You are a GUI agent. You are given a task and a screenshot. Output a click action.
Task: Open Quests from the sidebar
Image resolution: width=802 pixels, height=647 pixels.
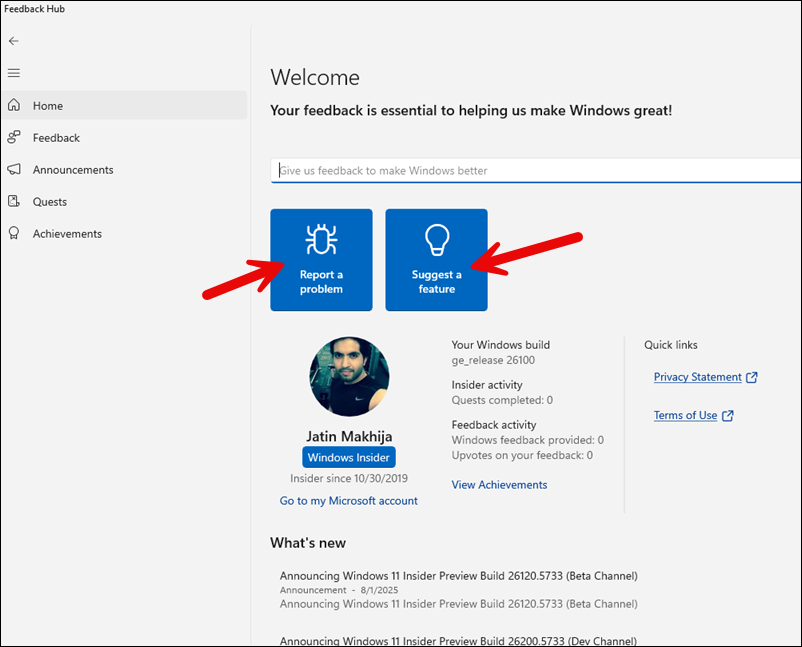coord(124,202)
